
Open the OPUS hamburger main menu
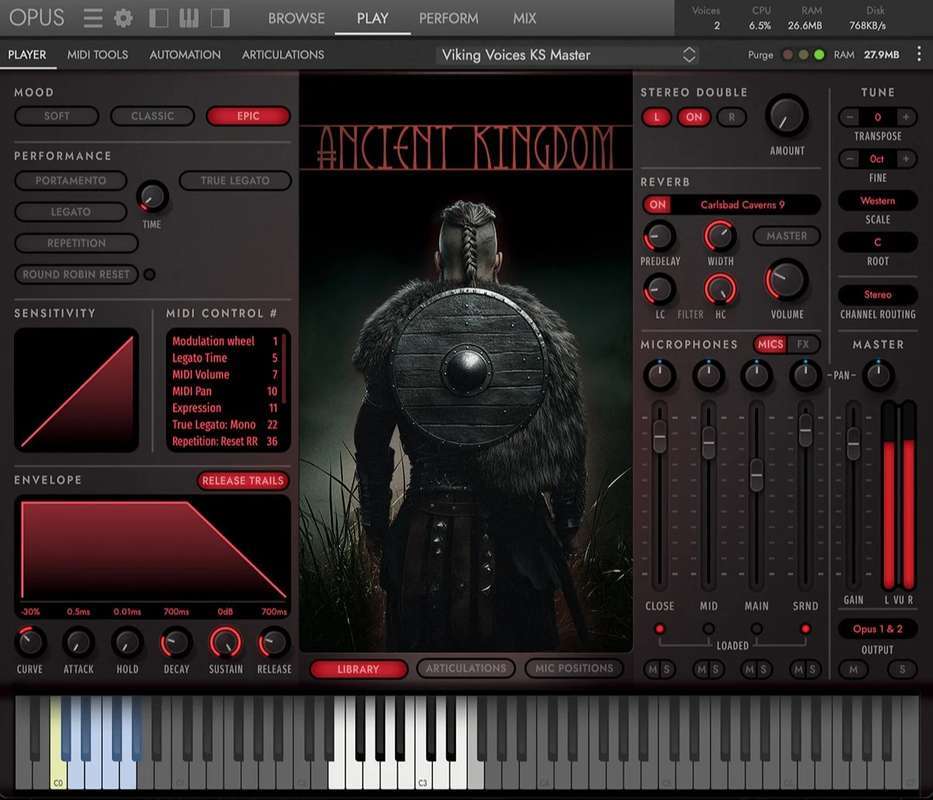(x=93, y=18)
